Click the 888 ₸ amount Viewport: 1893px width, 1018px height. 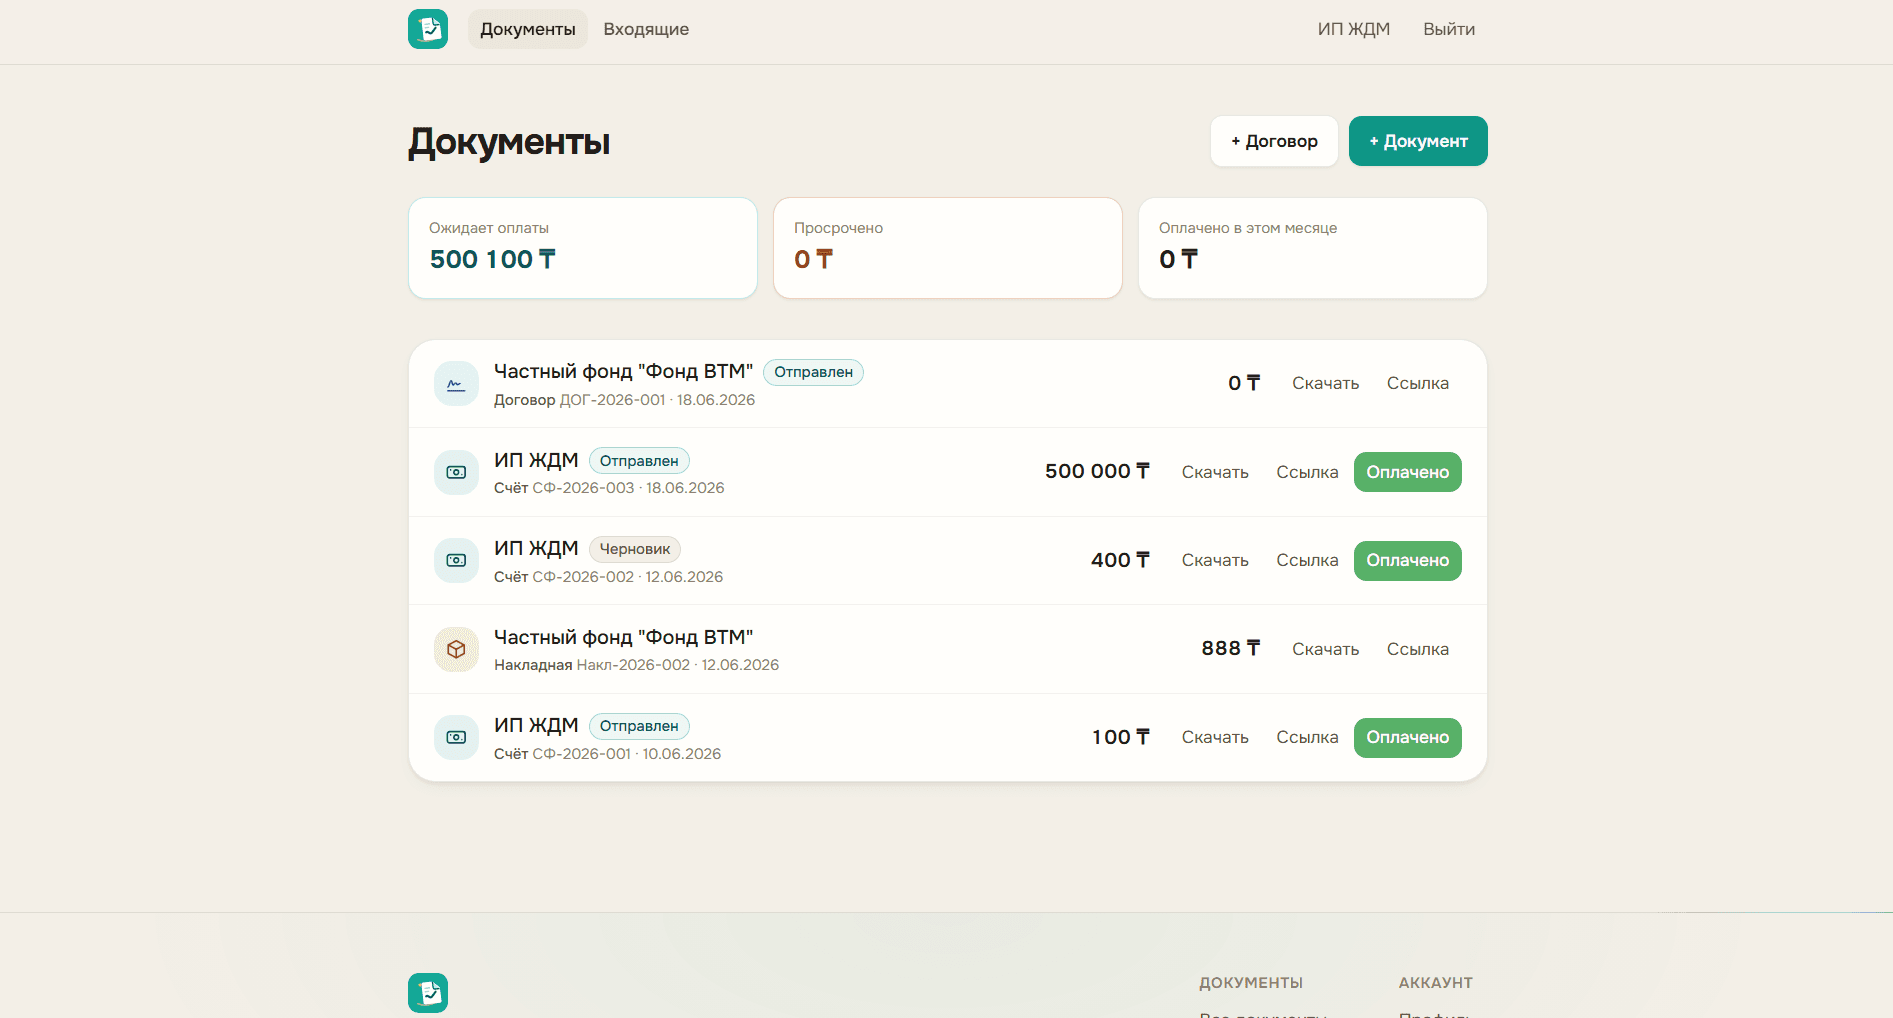coord(1231,649)
